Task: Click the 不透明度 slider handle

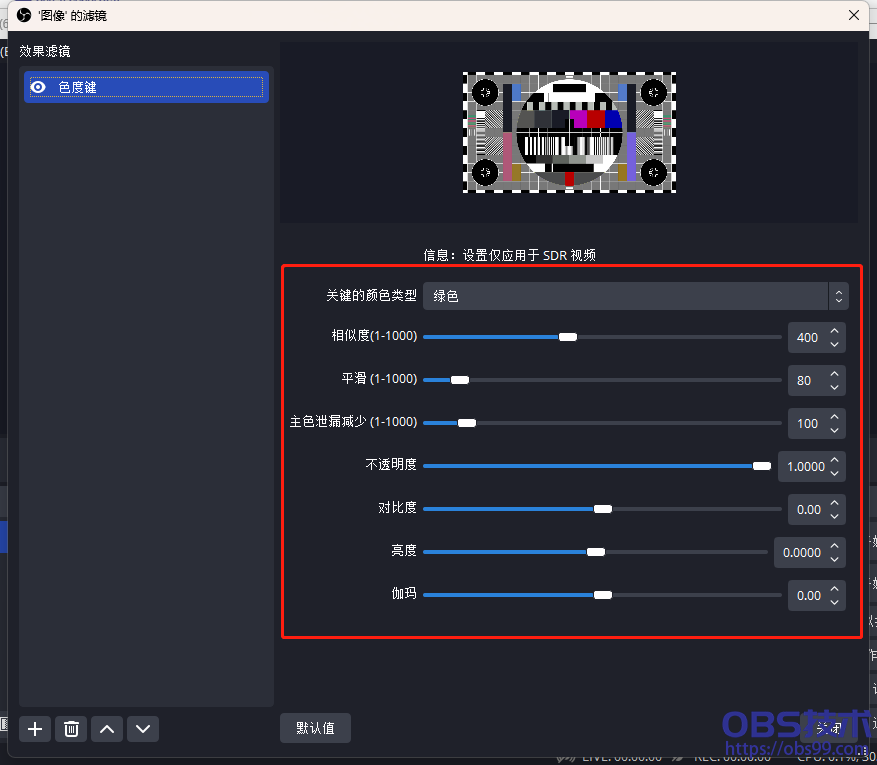Action: (x=762, y=466)
